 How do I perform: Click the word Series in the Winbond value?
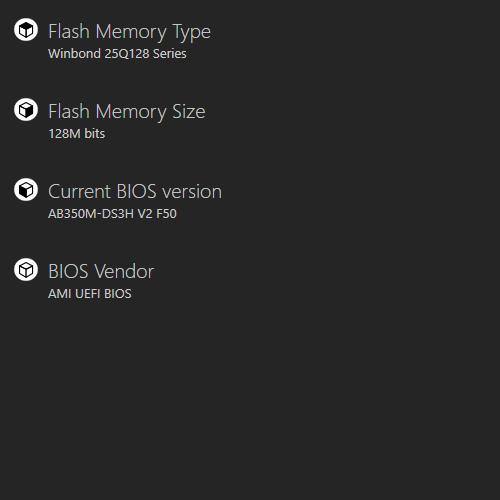169,54
